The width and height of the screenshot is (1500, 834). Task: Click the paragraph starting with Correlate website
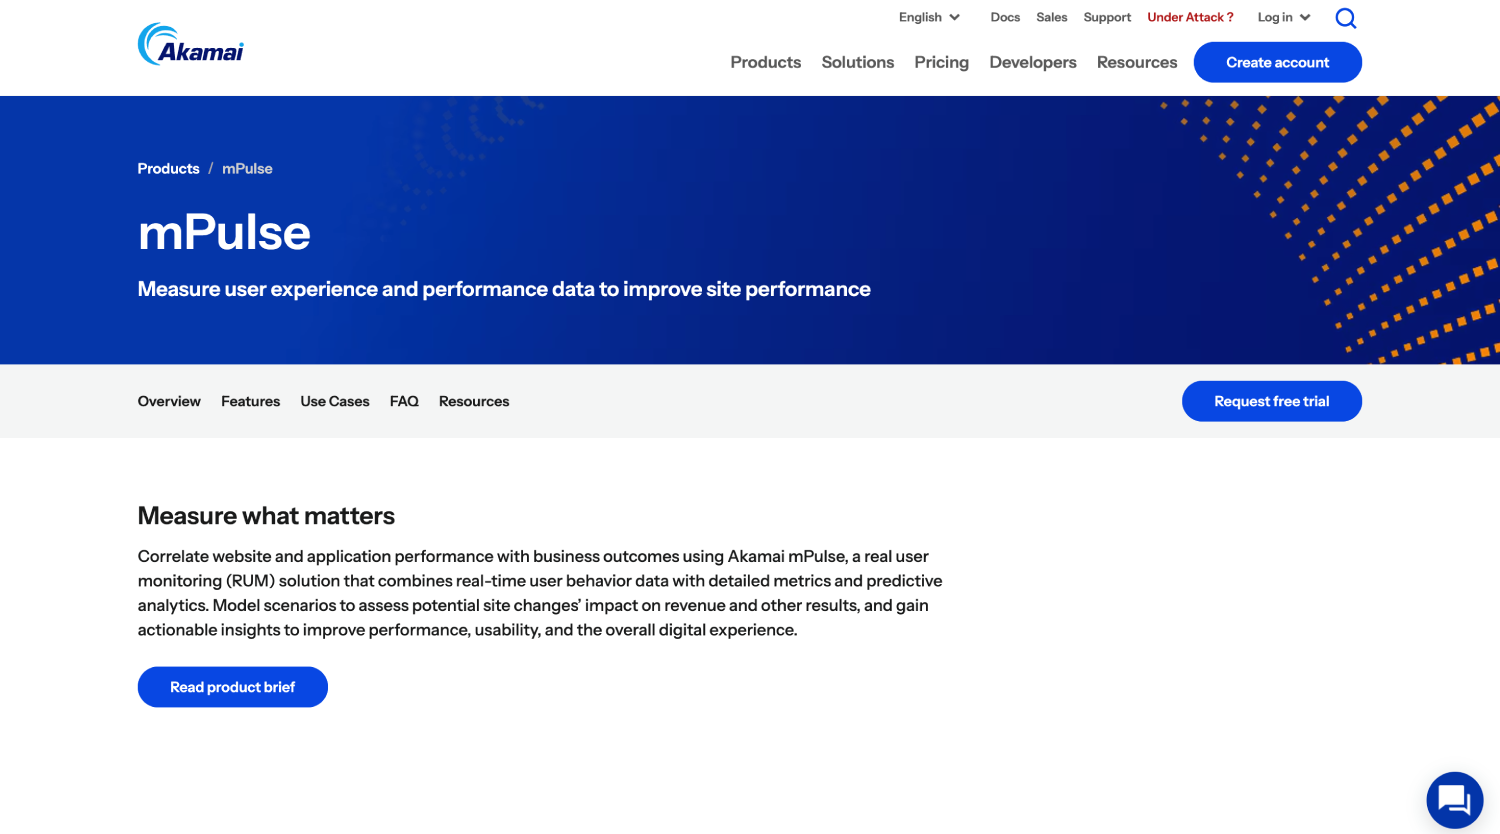pos(540,593)
